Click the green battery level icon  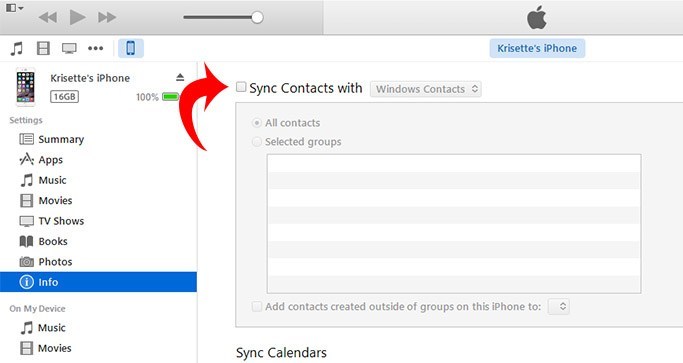click(170, 97)
